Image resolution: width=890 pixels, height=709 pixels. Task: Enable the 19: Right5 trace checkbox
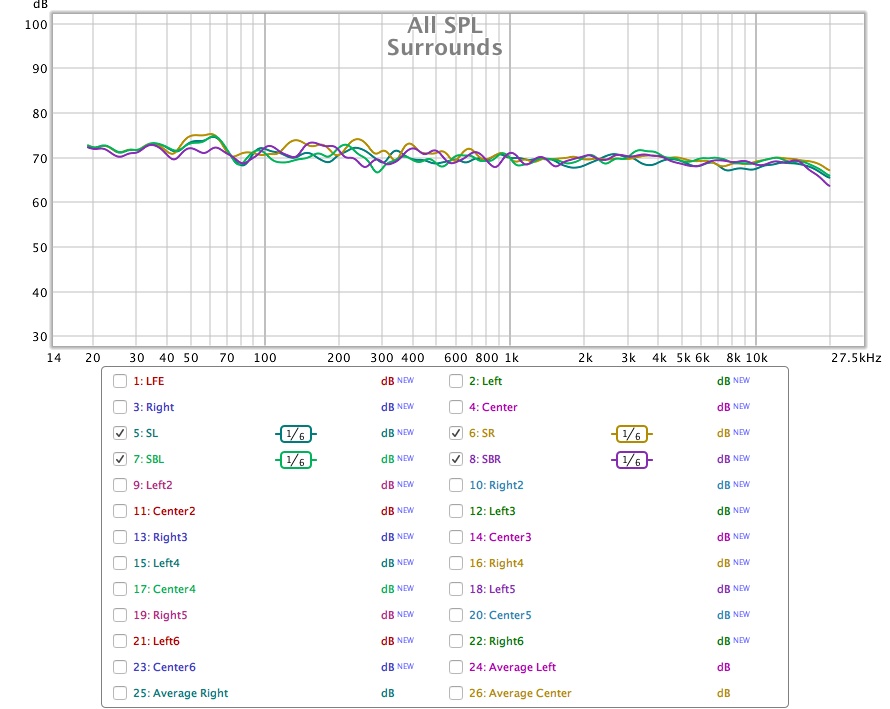coord(120,615)
